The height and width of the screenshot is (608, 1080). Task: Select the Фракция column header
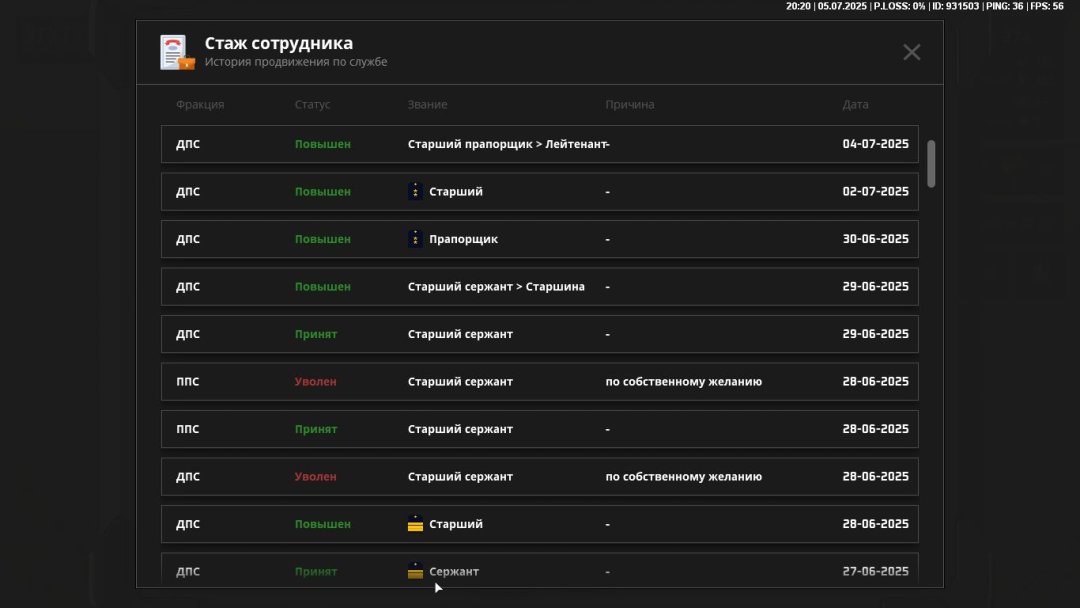pyautogui.click(x=200, y=105)
